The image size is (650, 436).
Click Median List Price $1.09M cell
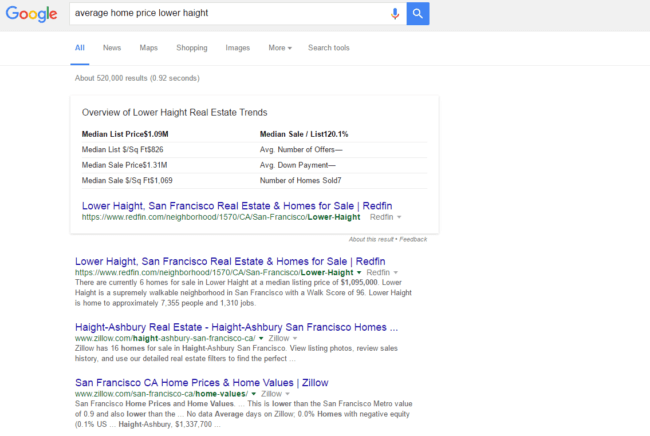click(125, 134)
